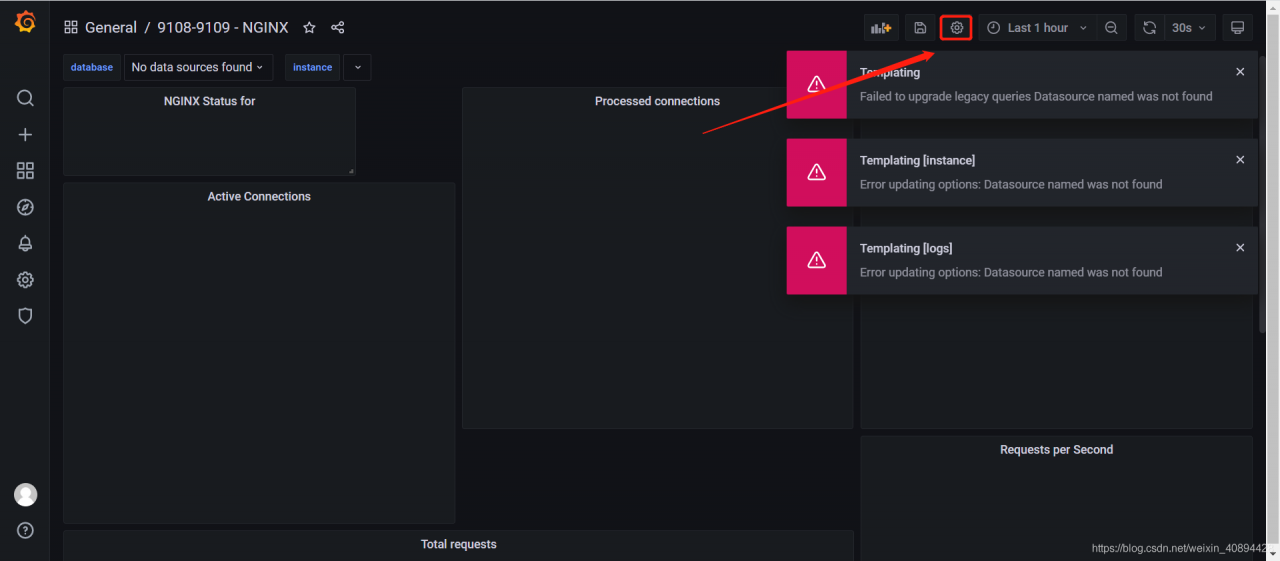Open the Create plus sidebar icon

(x=25, y=134)
